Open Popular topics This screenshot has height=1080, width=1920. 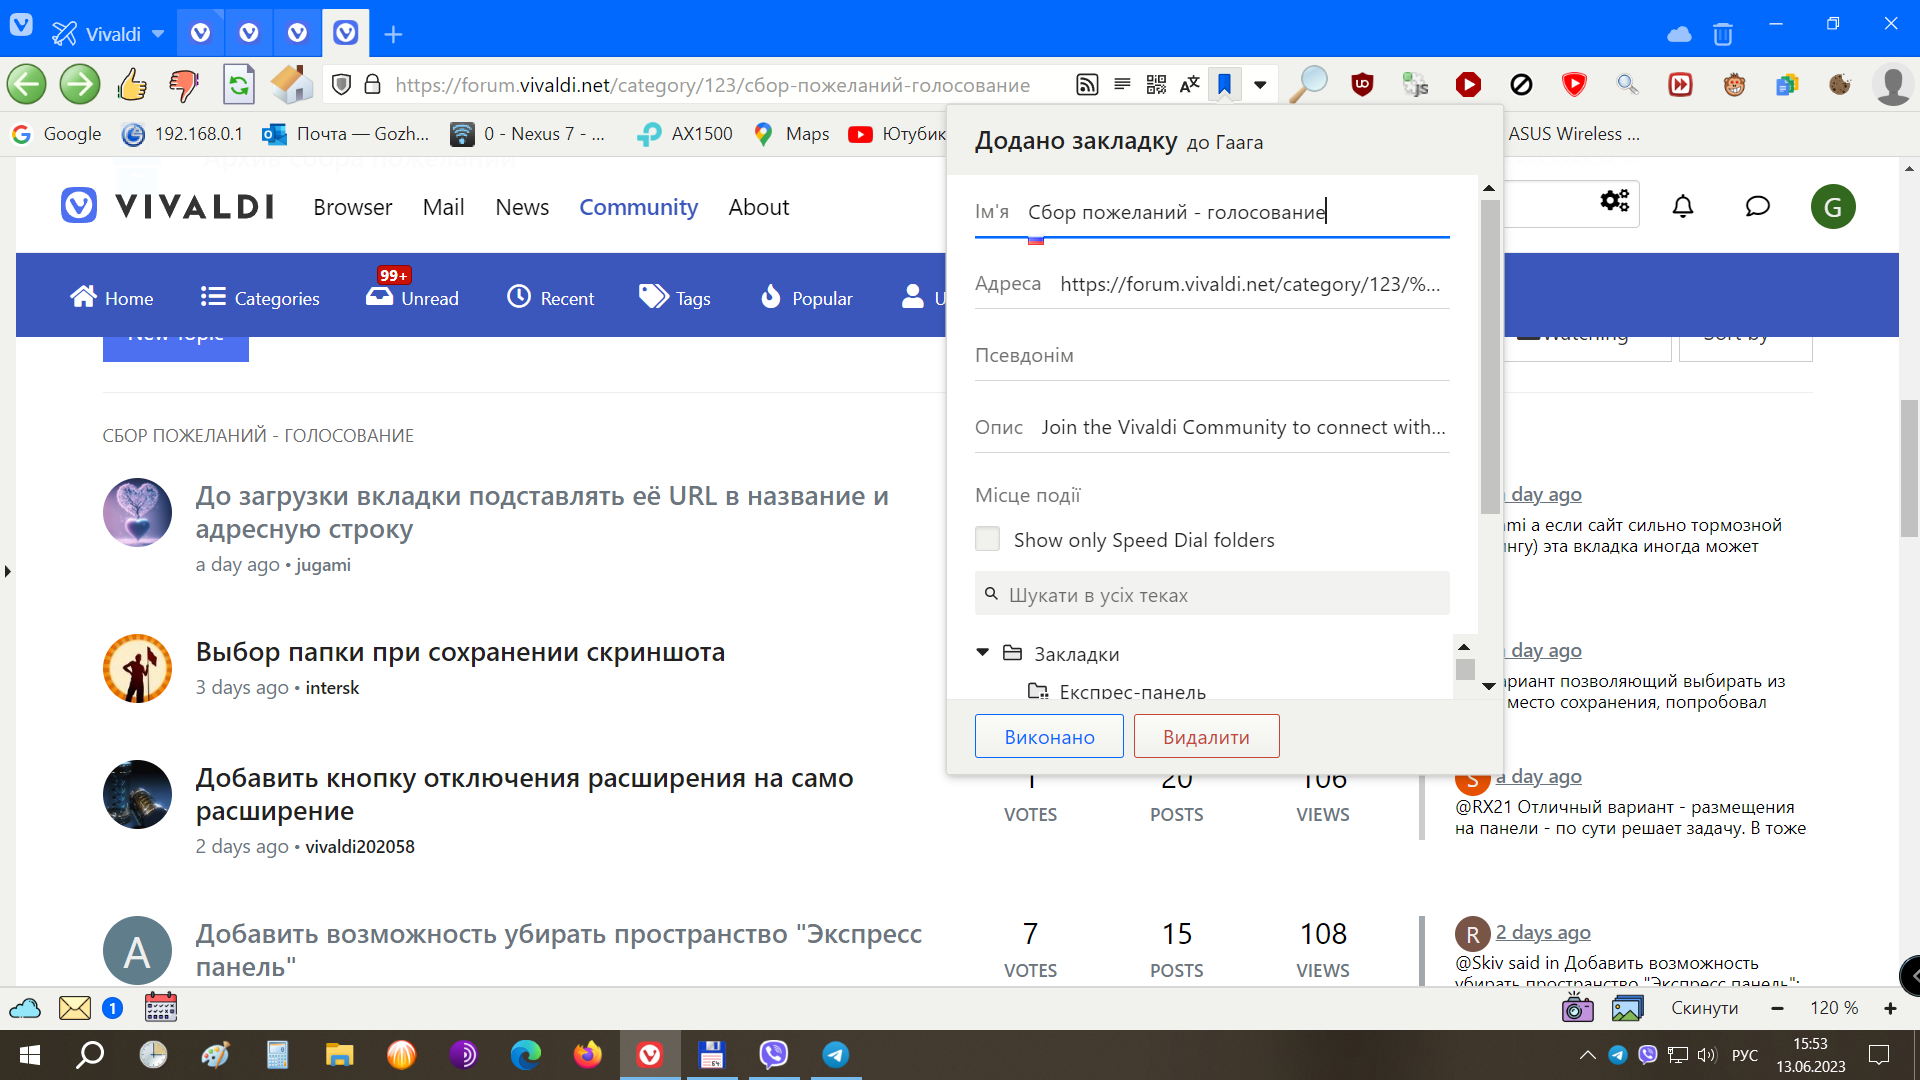click(807, 298)
